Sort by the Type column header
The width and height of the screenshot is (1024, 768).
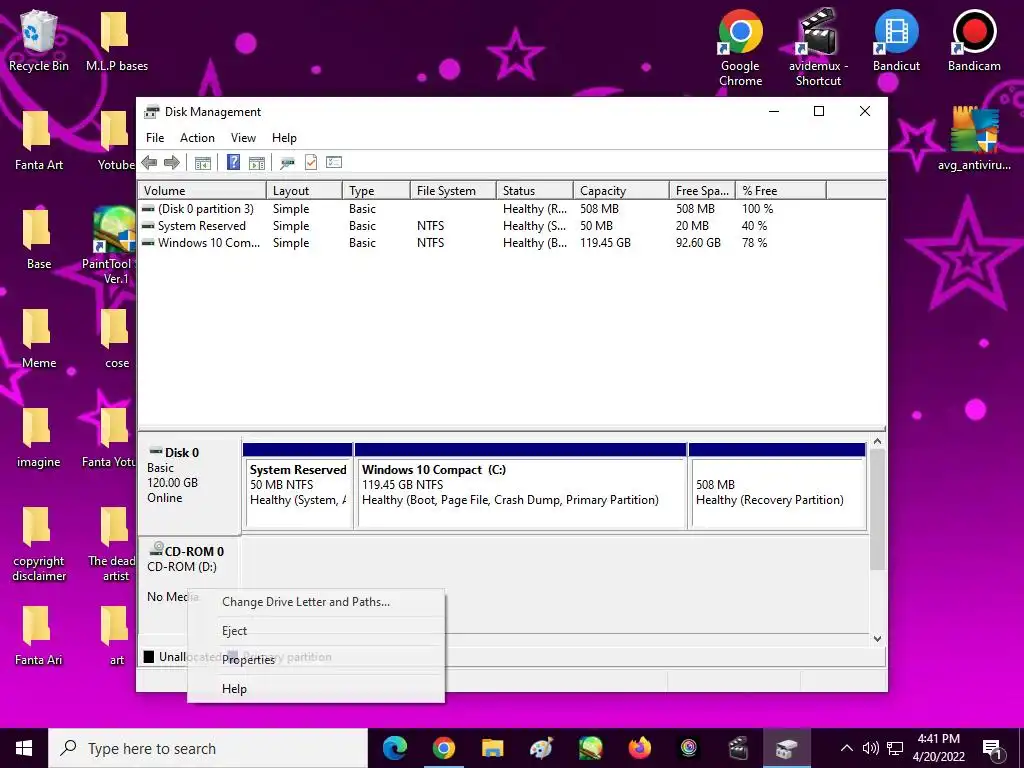[x=376, y=191]
